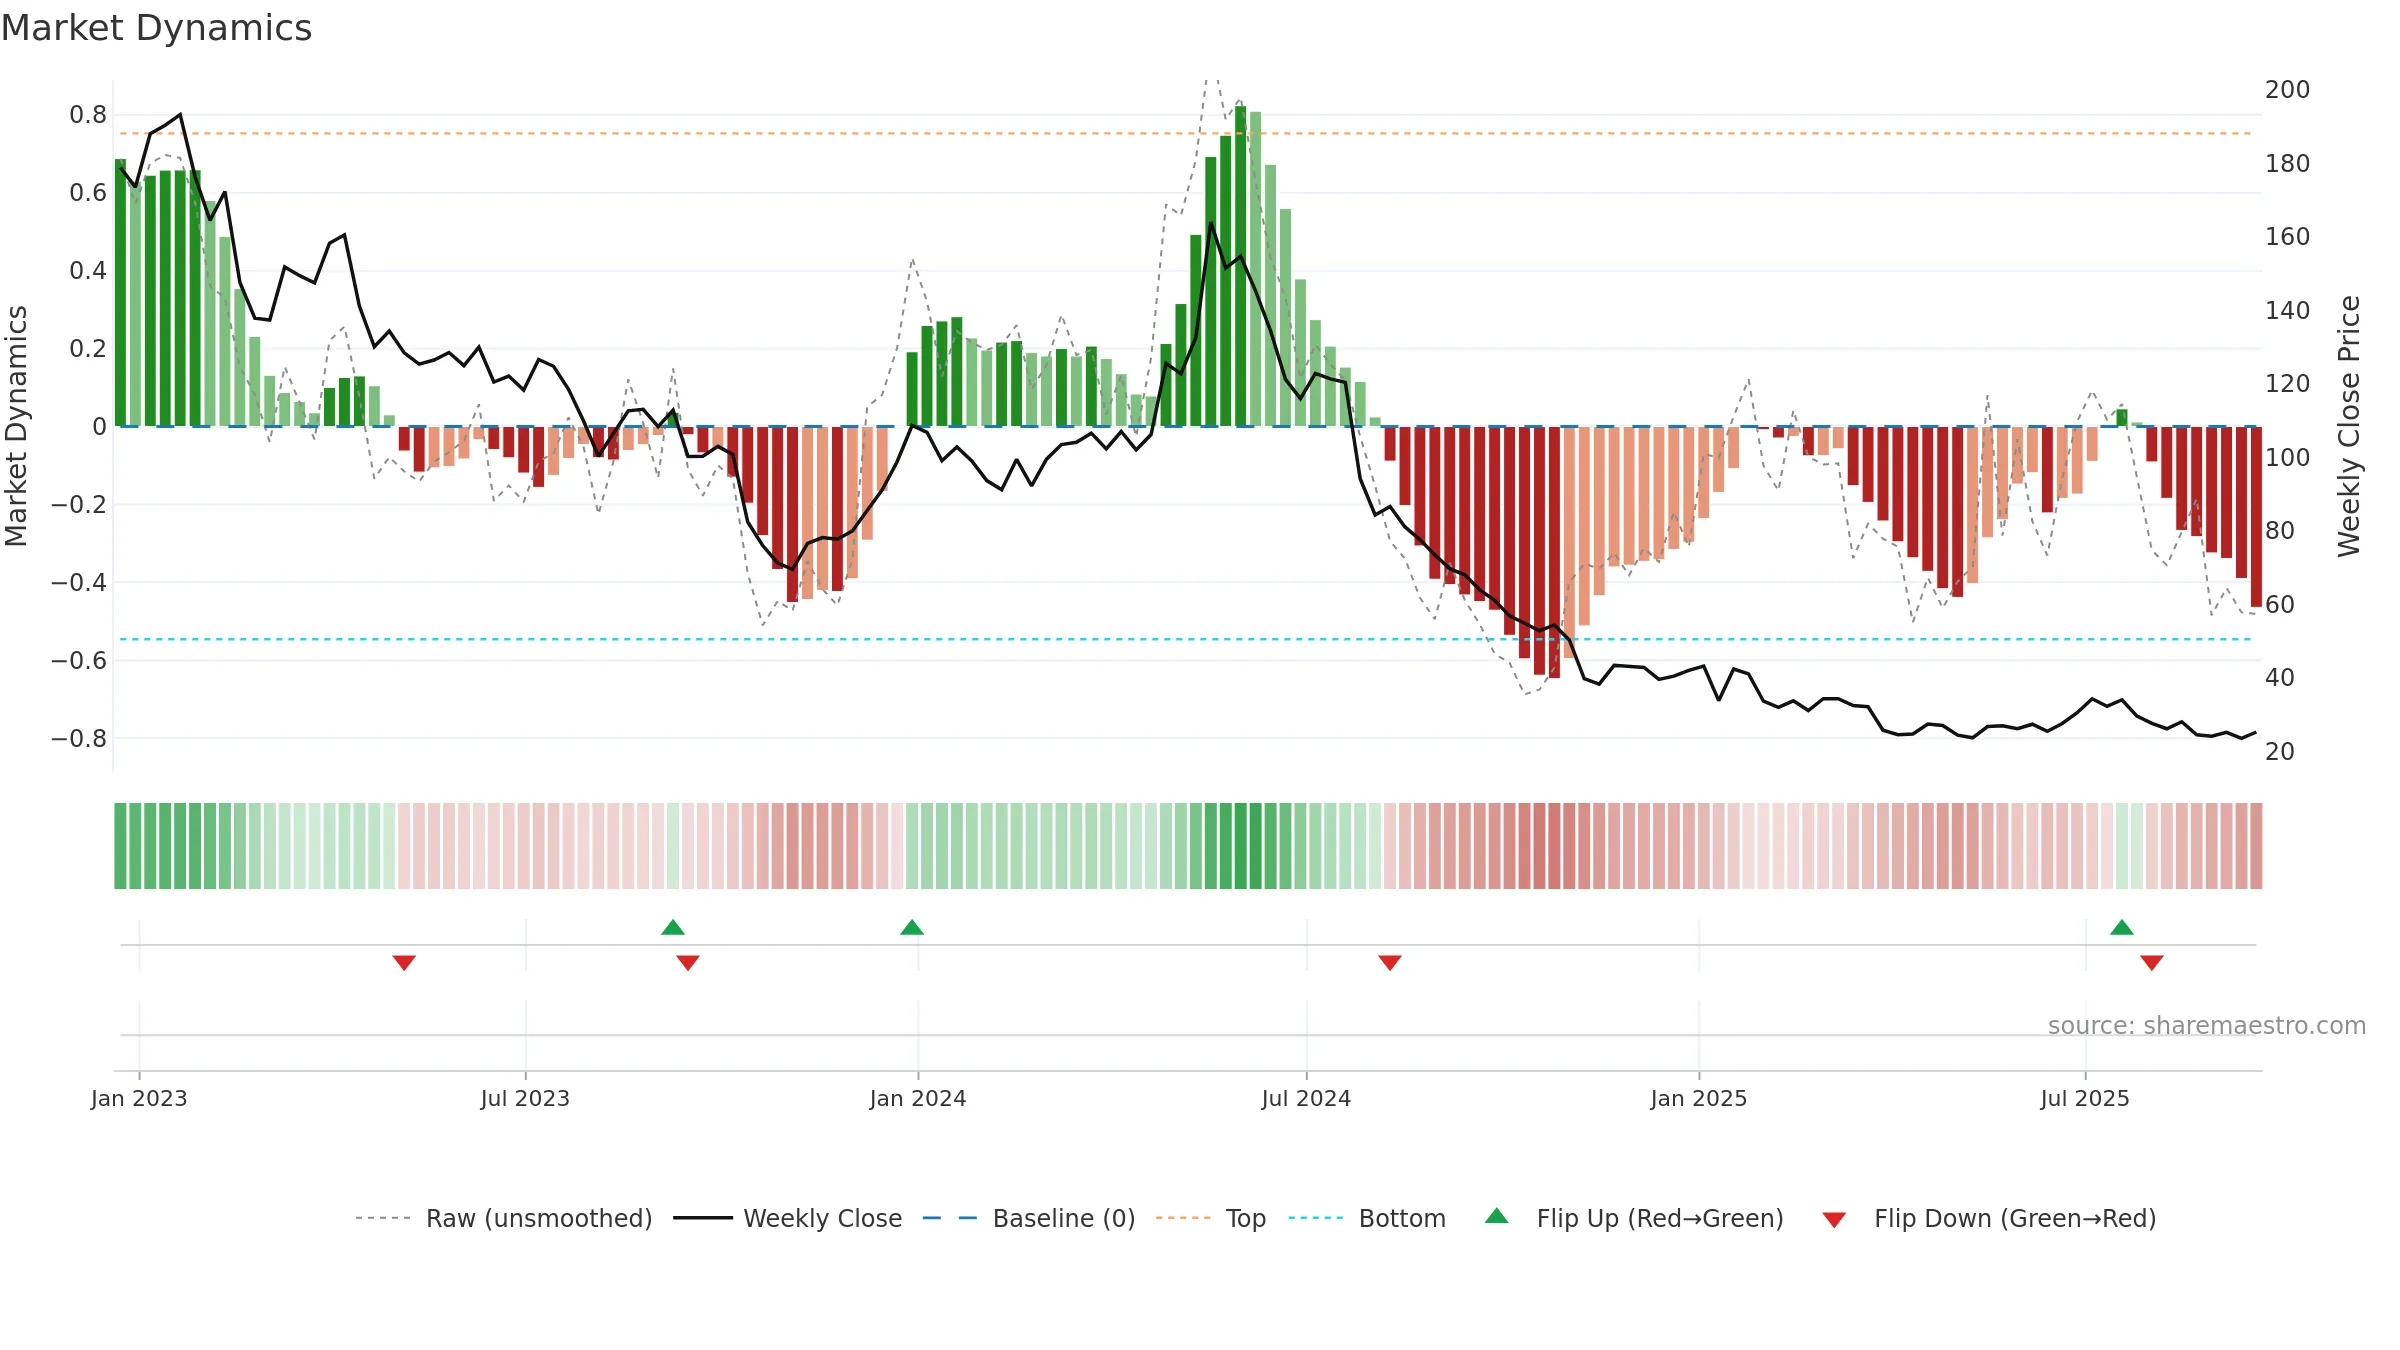The image size is (2400, 1350).
Task: Click the green Flip Up triangle in July 2025
Action: [2122, 927]
